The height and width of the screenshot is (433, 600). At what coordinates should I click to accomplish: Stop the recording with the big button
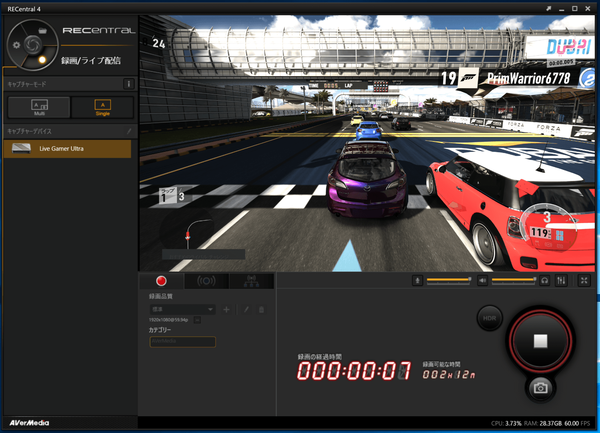pos(540,341)
